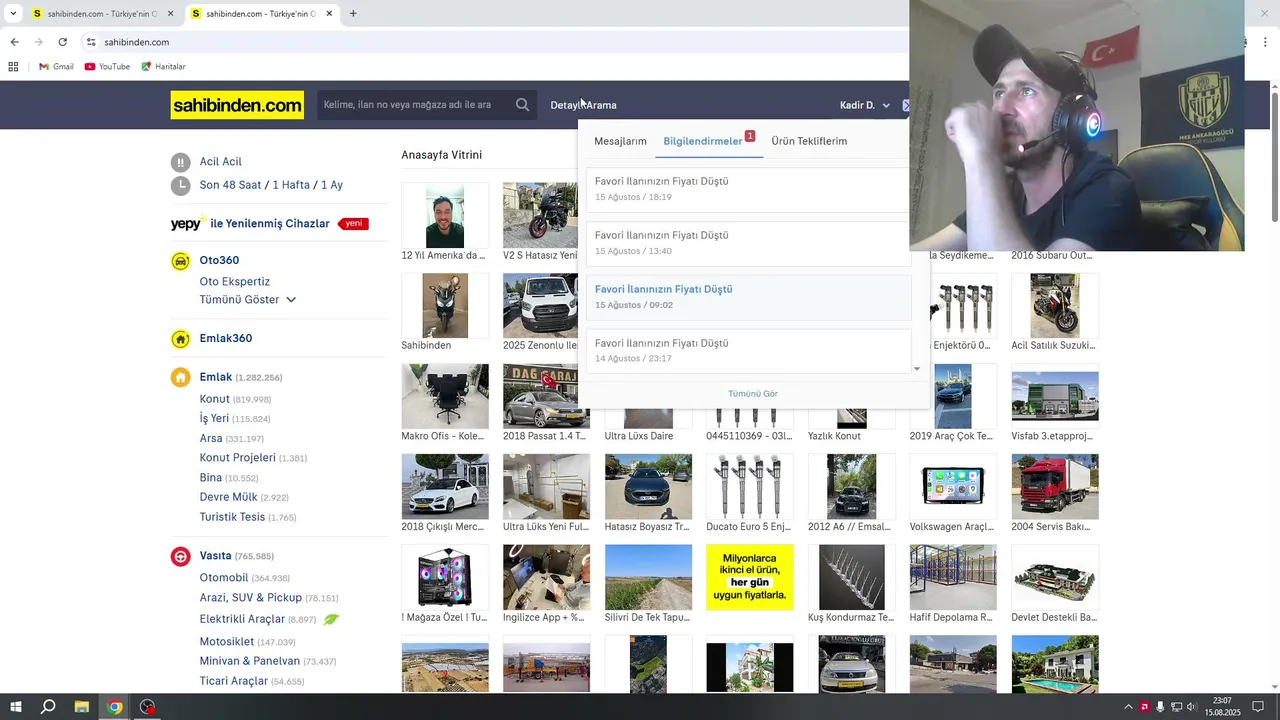Click the yepy logo
The image size is (1280, 720).
[187, 224]
